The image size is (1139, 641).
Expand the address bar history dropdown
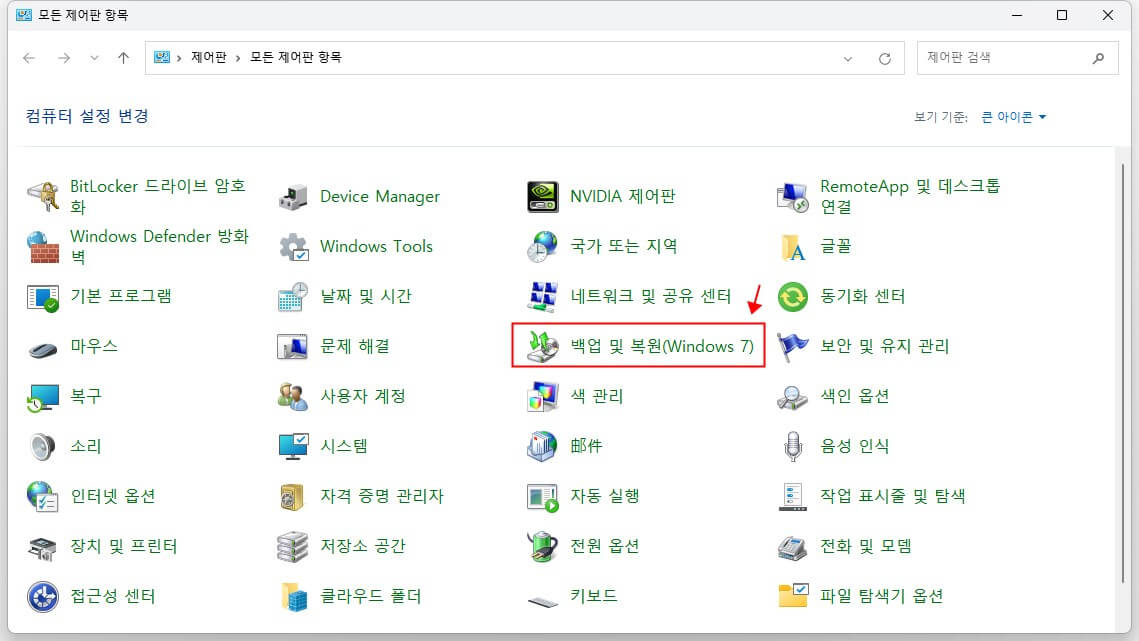click(849, 57)
